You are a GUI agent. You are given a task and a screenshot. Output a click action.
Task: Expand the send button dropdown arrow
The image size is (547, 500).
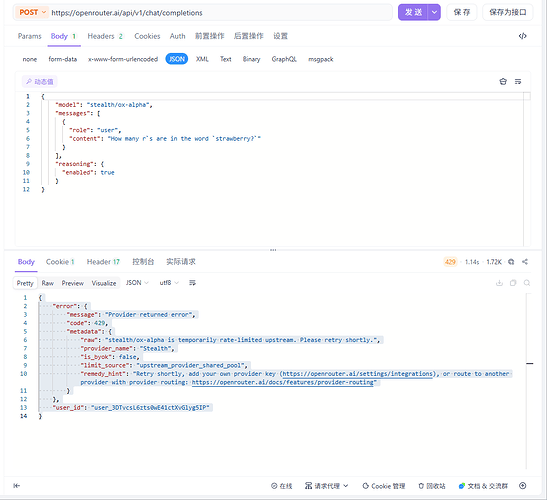click(x=434, y=12)
